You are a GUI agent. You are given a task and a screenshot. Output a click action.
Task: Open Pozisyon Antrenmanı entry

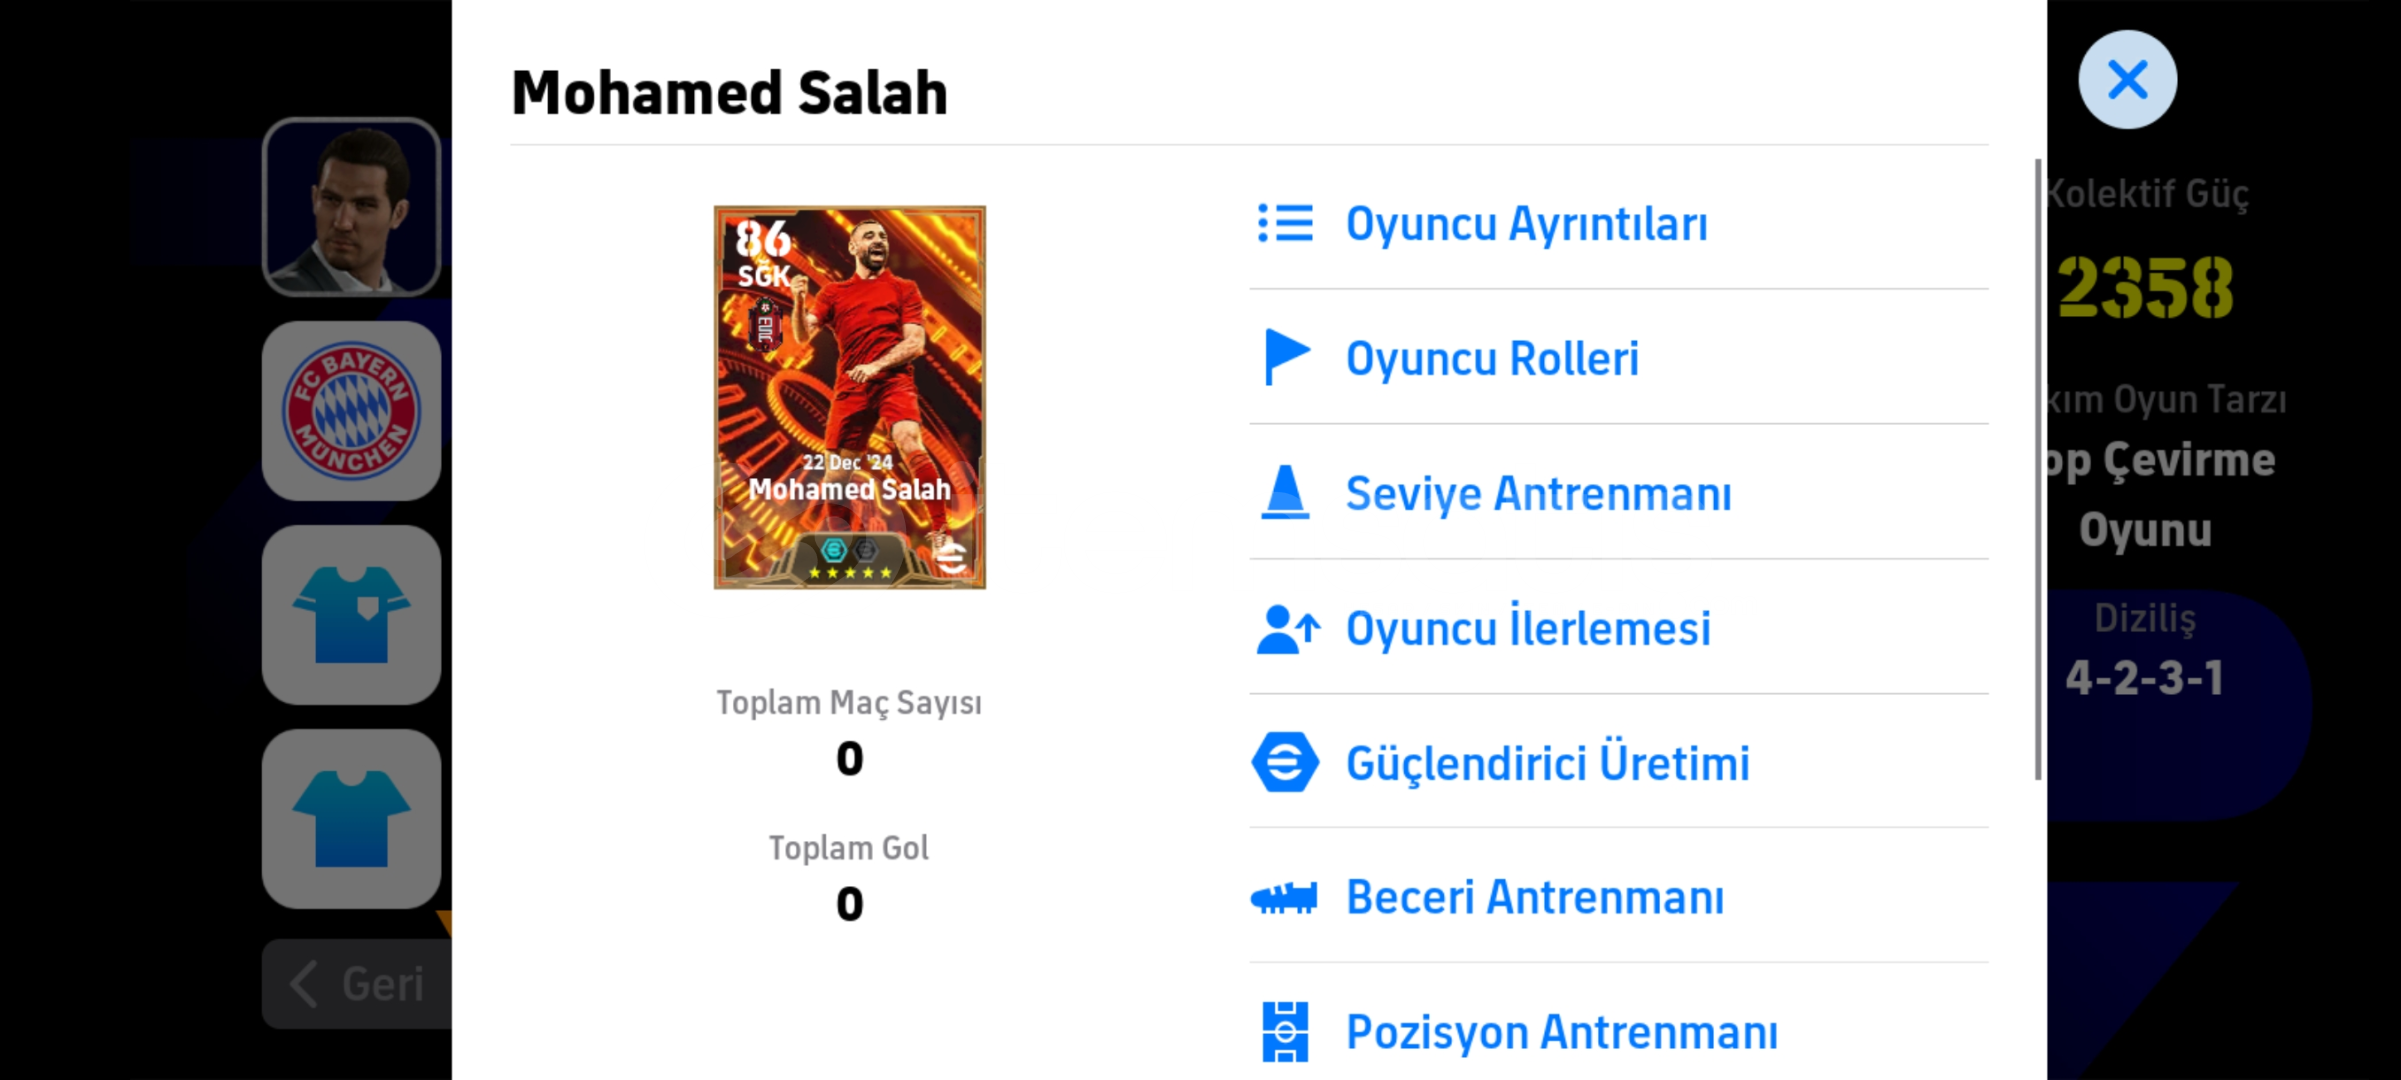tap(1618, 1032)
